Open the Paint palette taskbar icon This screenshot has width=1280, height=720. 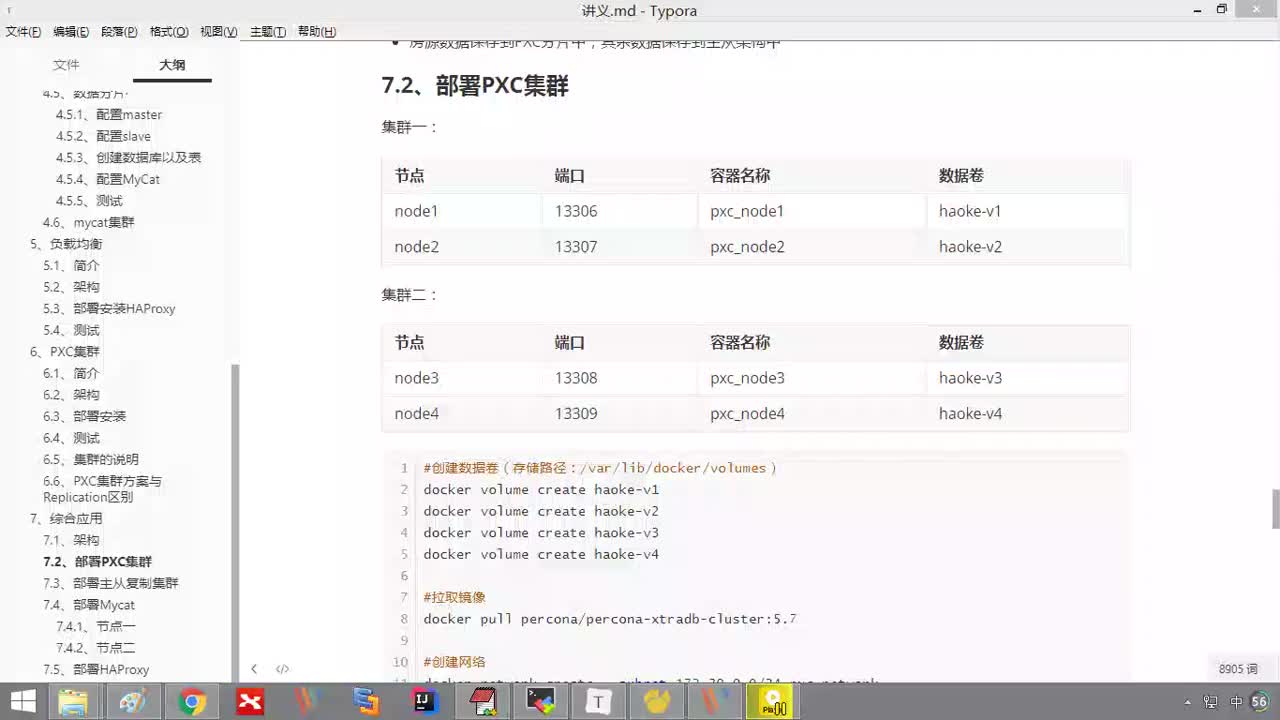[133, 702]
